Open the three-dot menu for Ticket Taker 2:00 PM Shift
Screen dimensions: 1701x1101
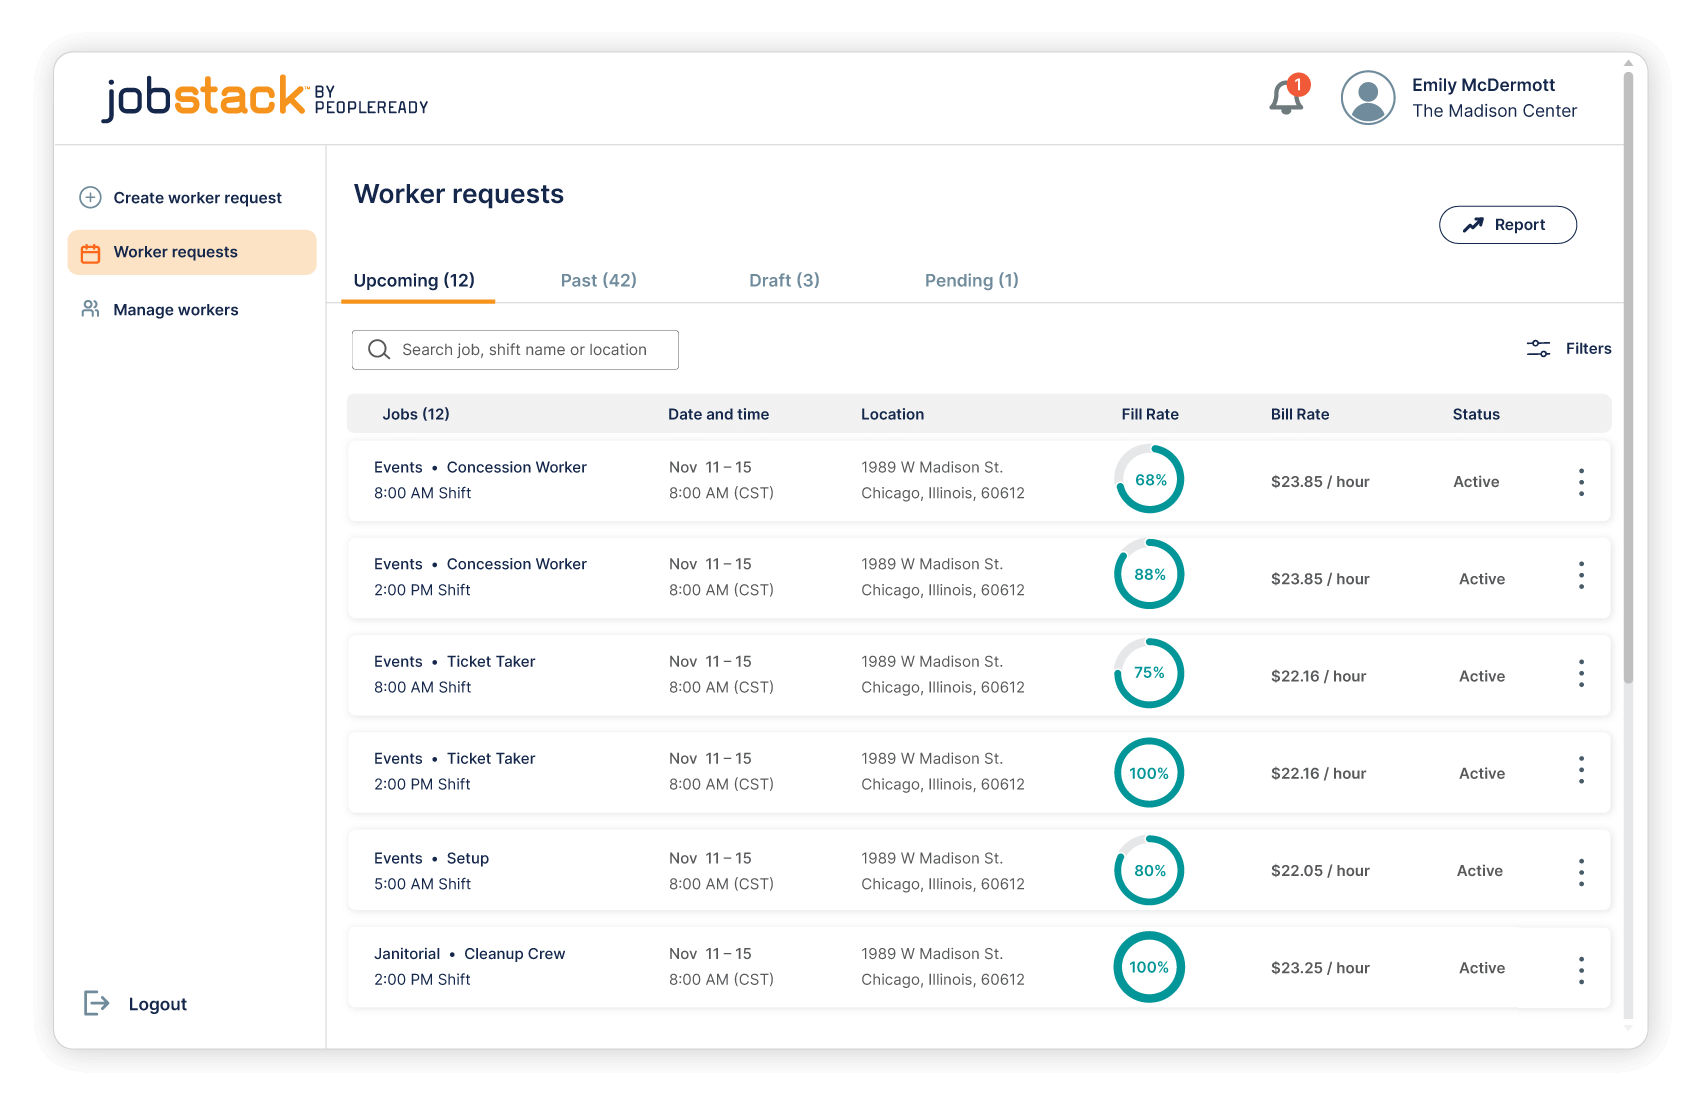click(1581, 770)
